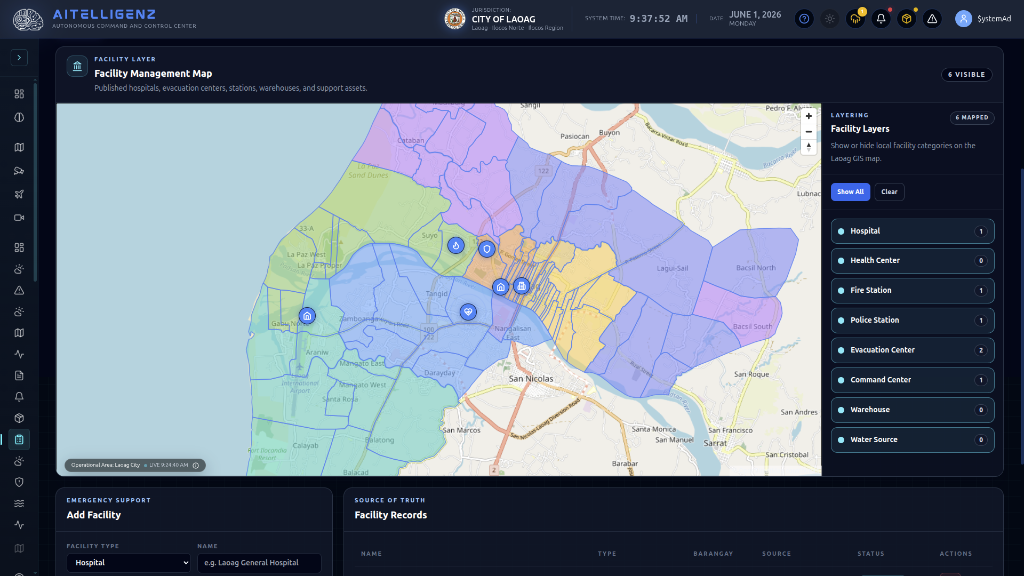Click the facility Name input field
Image resolution: width=1024 pixels, height=576 pixels.
point(259,563)
